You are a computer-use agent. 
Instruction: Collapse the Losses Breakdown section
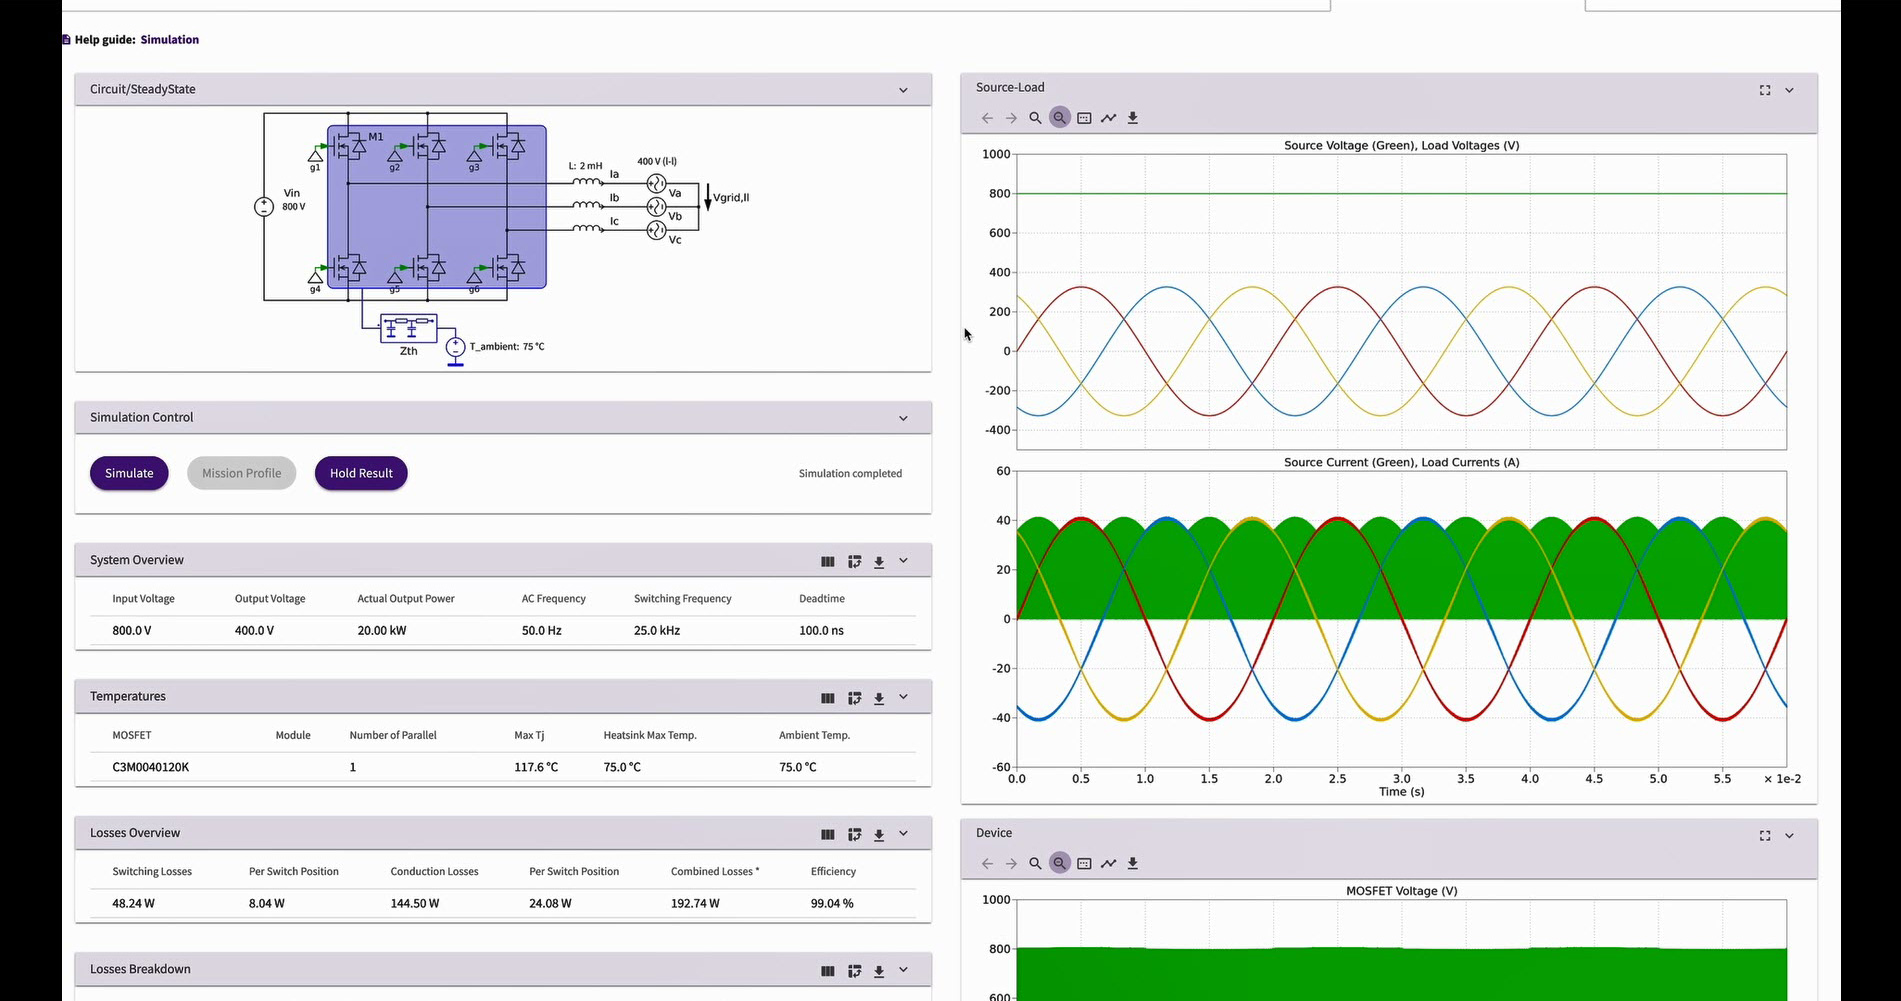click(903, 970)
